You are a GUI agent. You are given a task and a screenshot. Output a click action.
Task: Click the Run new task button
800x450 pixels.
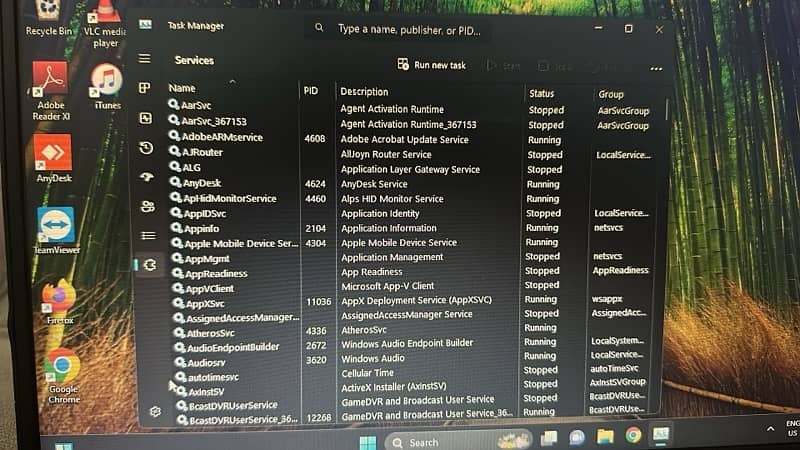(431, 65)
